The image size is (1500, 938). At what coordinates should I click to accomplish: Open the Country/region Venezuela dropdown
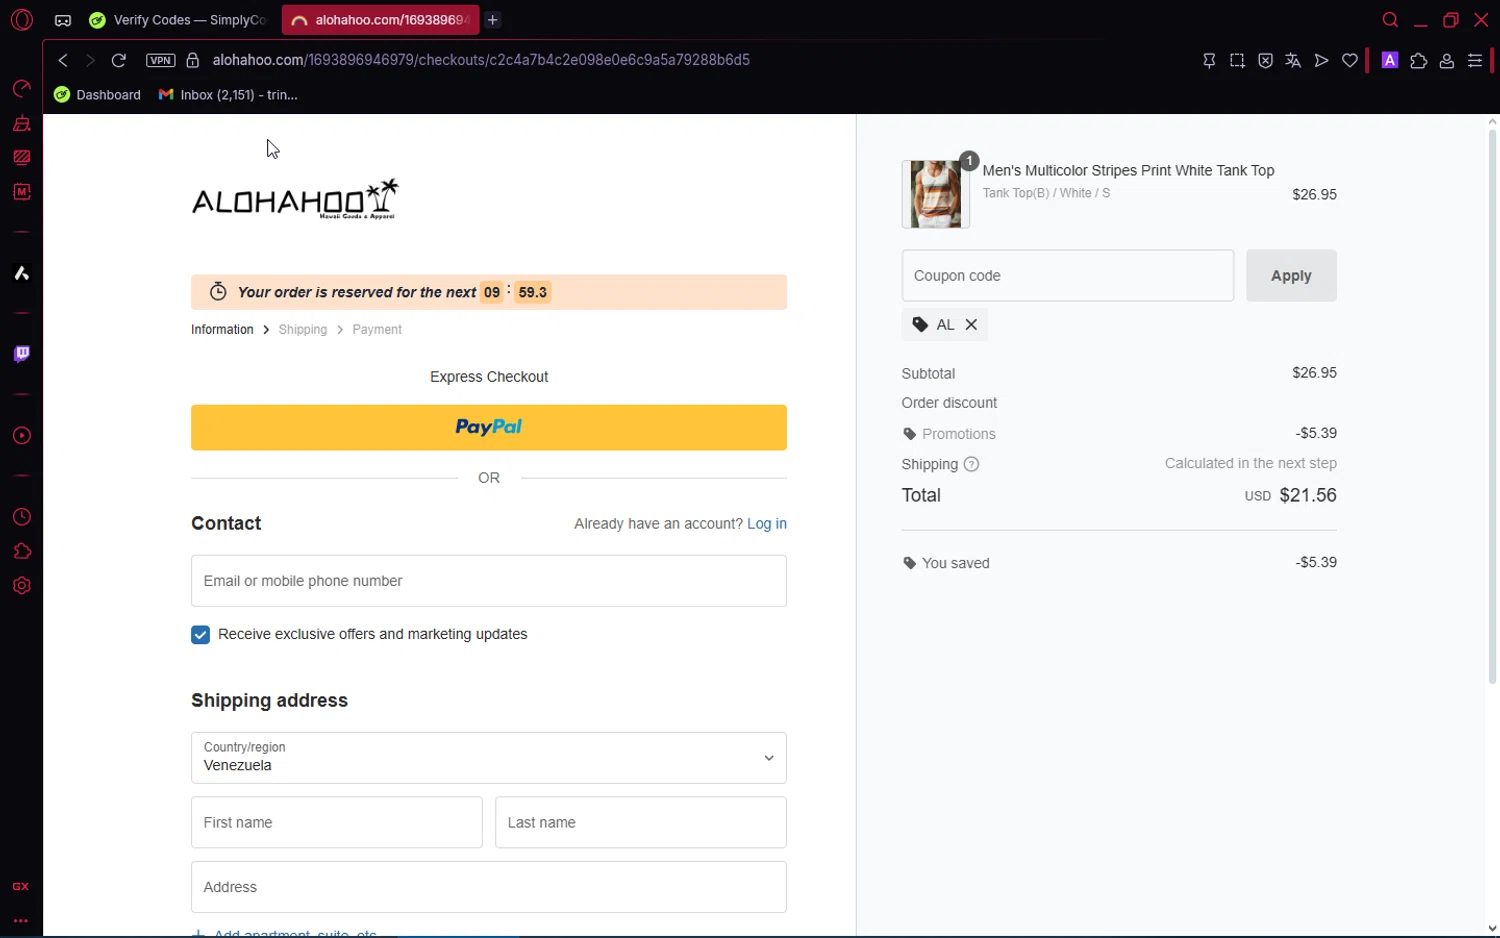click(489, 758)
